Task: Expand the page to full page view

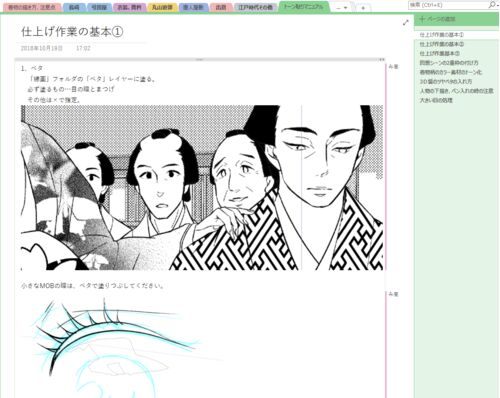Action: coord(406,23)
